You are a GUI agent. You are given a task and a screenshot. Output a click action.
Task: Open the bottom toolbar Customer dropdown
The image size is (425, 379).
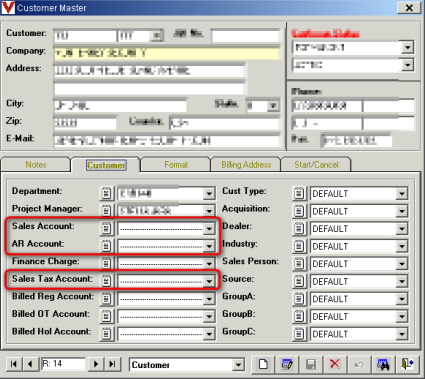[x=238, y=365]
